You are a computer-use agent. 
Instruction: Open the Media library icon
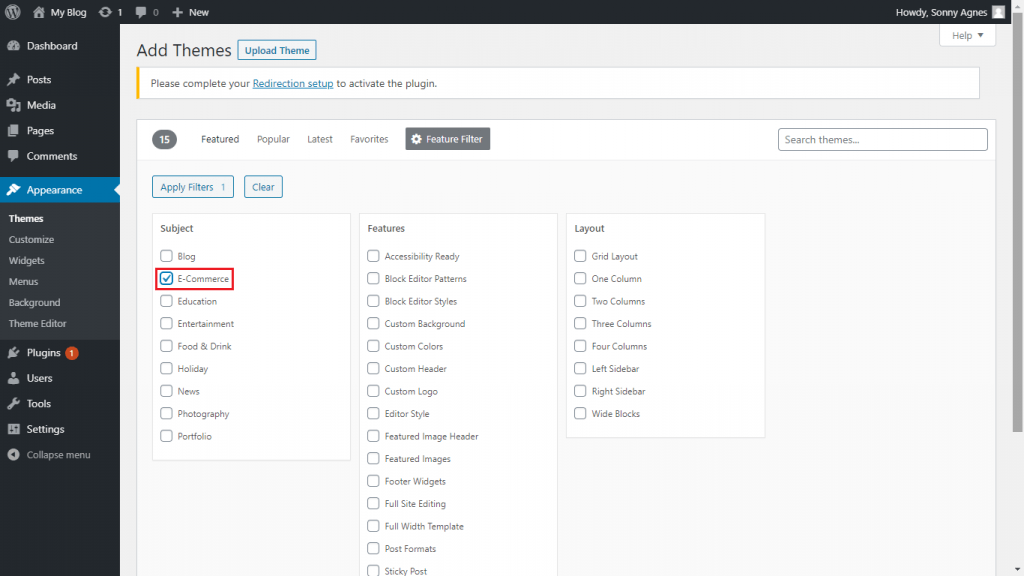coord(14,105)
